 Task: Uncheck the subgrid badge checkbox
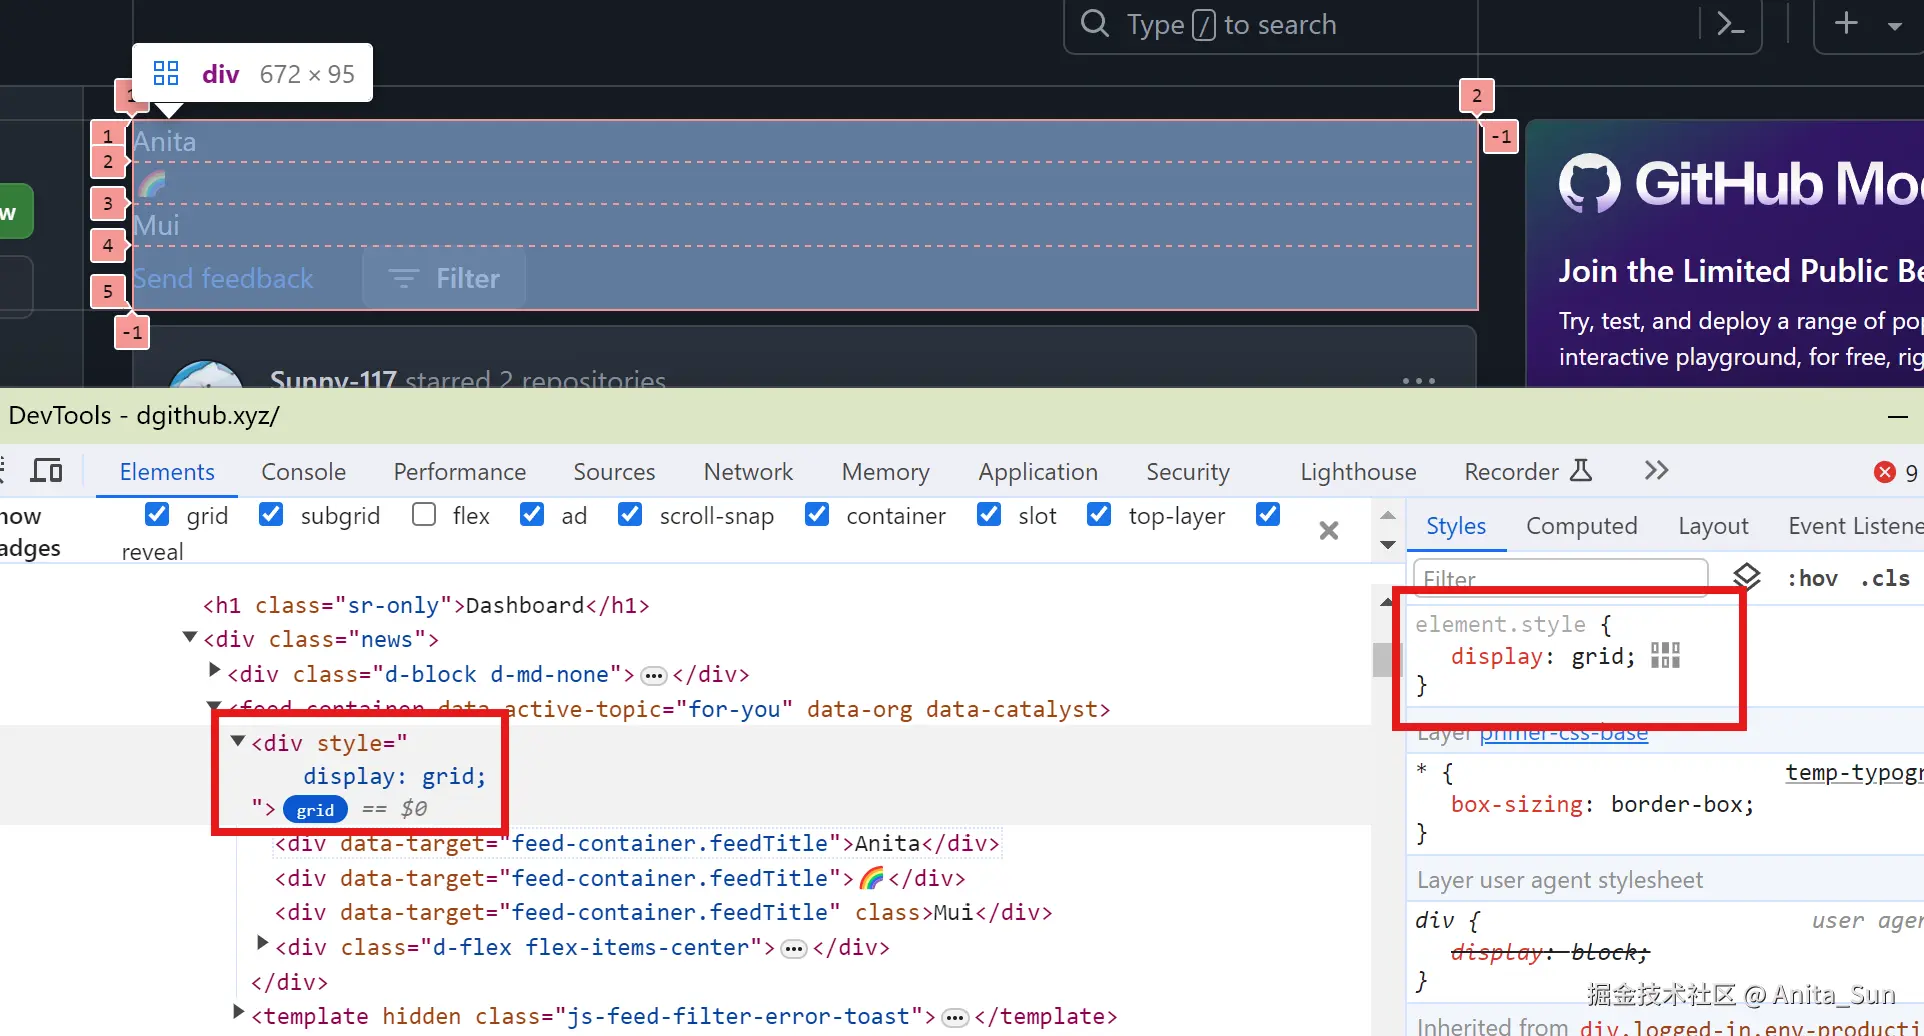(x=271, y=514)
